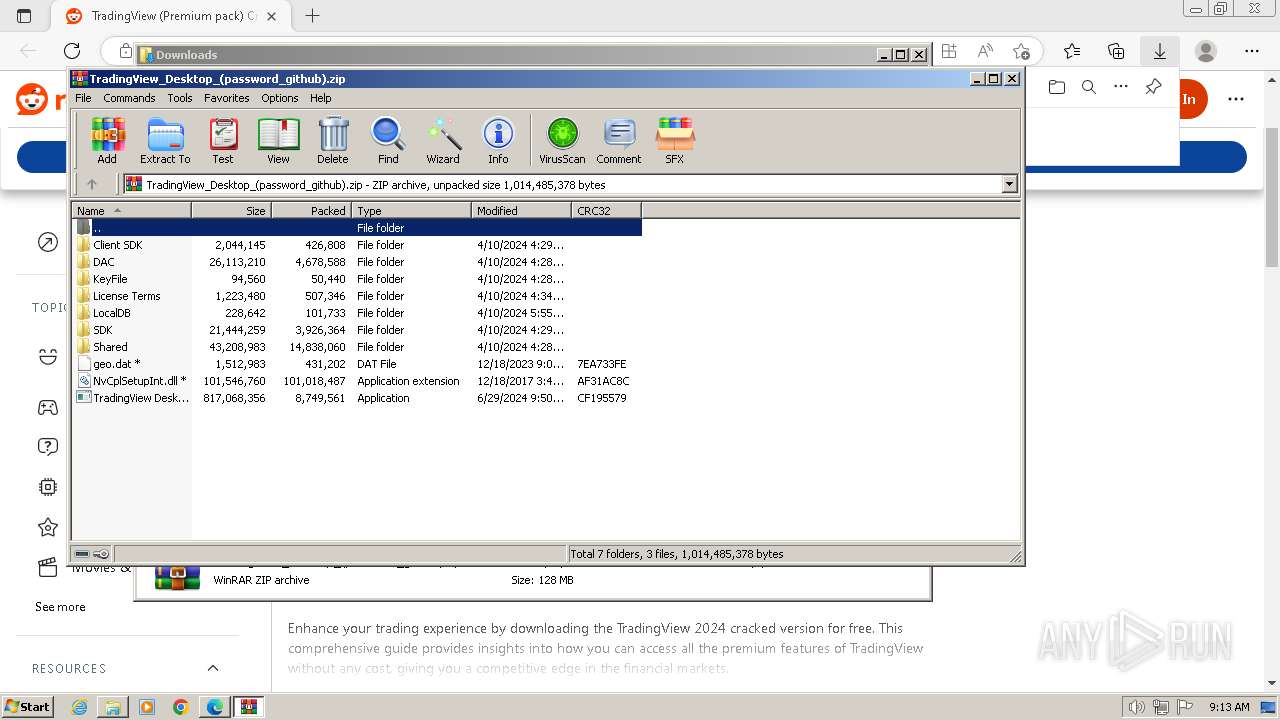Click the drive icon in WinRAR status bar
This screenshot has height=720, width=1280.
[82, 554]
